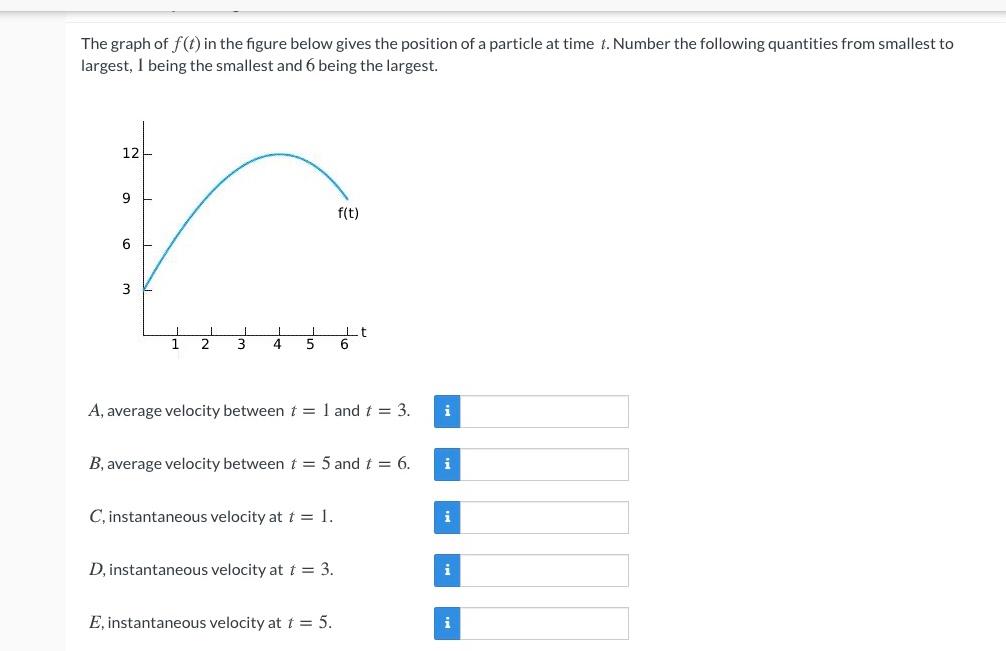Click the answer field next to quantity E

point(545,623)
